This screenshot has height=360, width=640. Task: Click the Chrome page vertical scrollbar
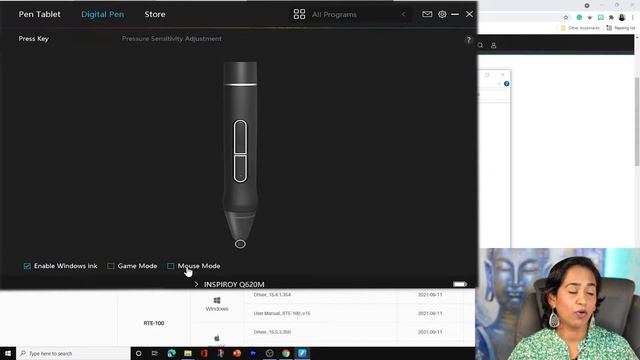pyautogui.click(x=637, y=122)
